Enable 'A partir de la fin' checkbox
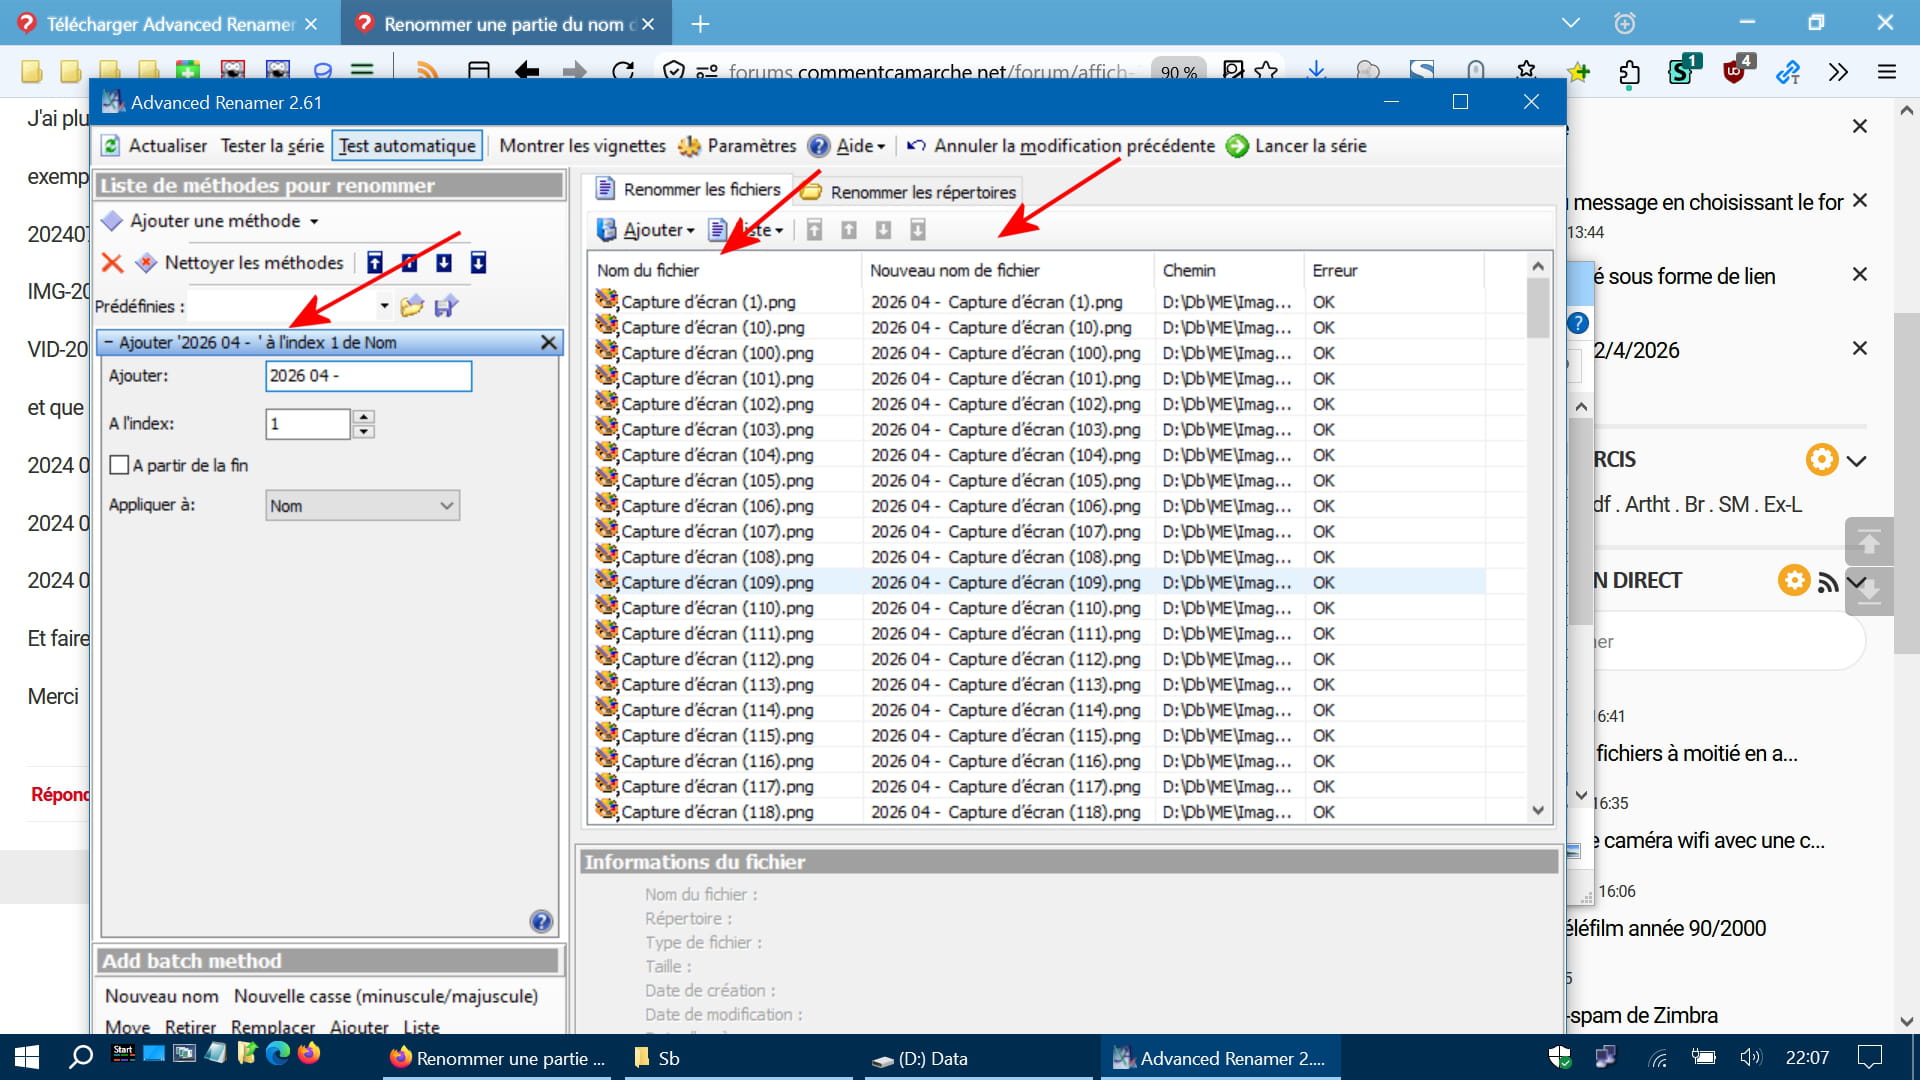 point(120,465)
